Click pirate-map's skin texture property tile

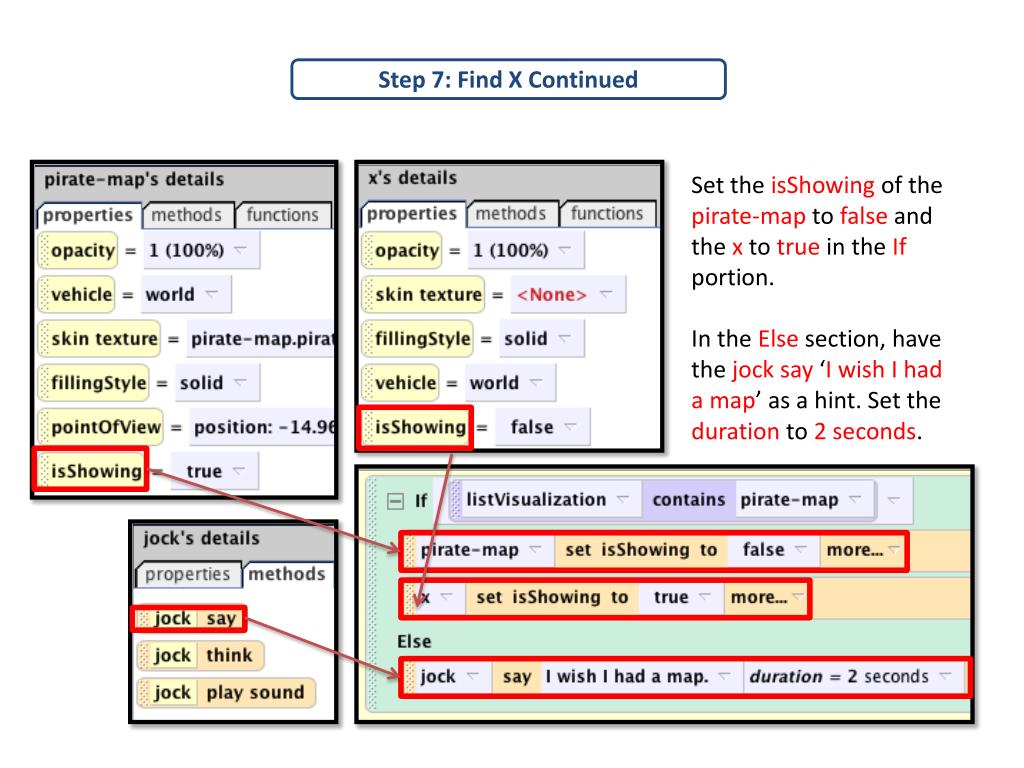click(99, 338)
